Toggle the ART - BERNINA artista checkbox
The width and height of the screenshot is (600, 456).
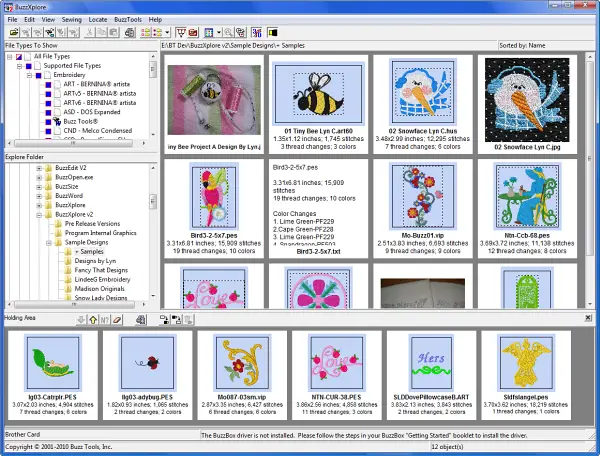pos(48,85)
